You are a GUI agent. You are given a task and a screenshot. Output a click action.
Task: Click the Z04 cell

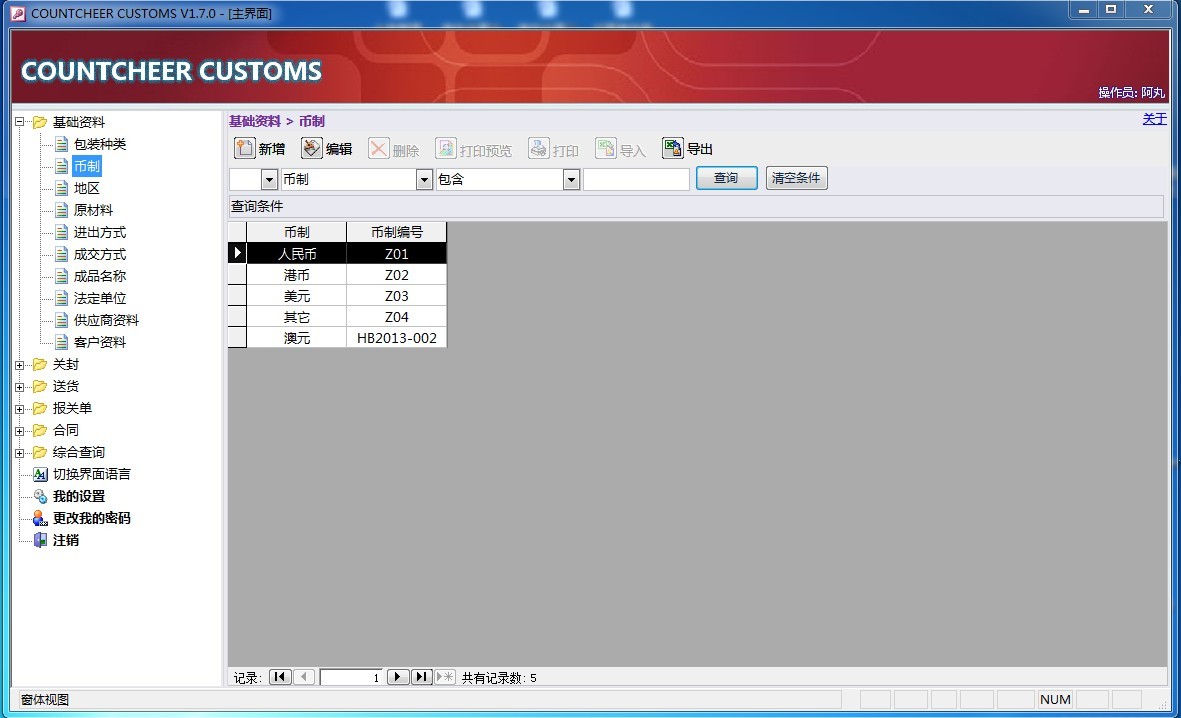[397, 317]
